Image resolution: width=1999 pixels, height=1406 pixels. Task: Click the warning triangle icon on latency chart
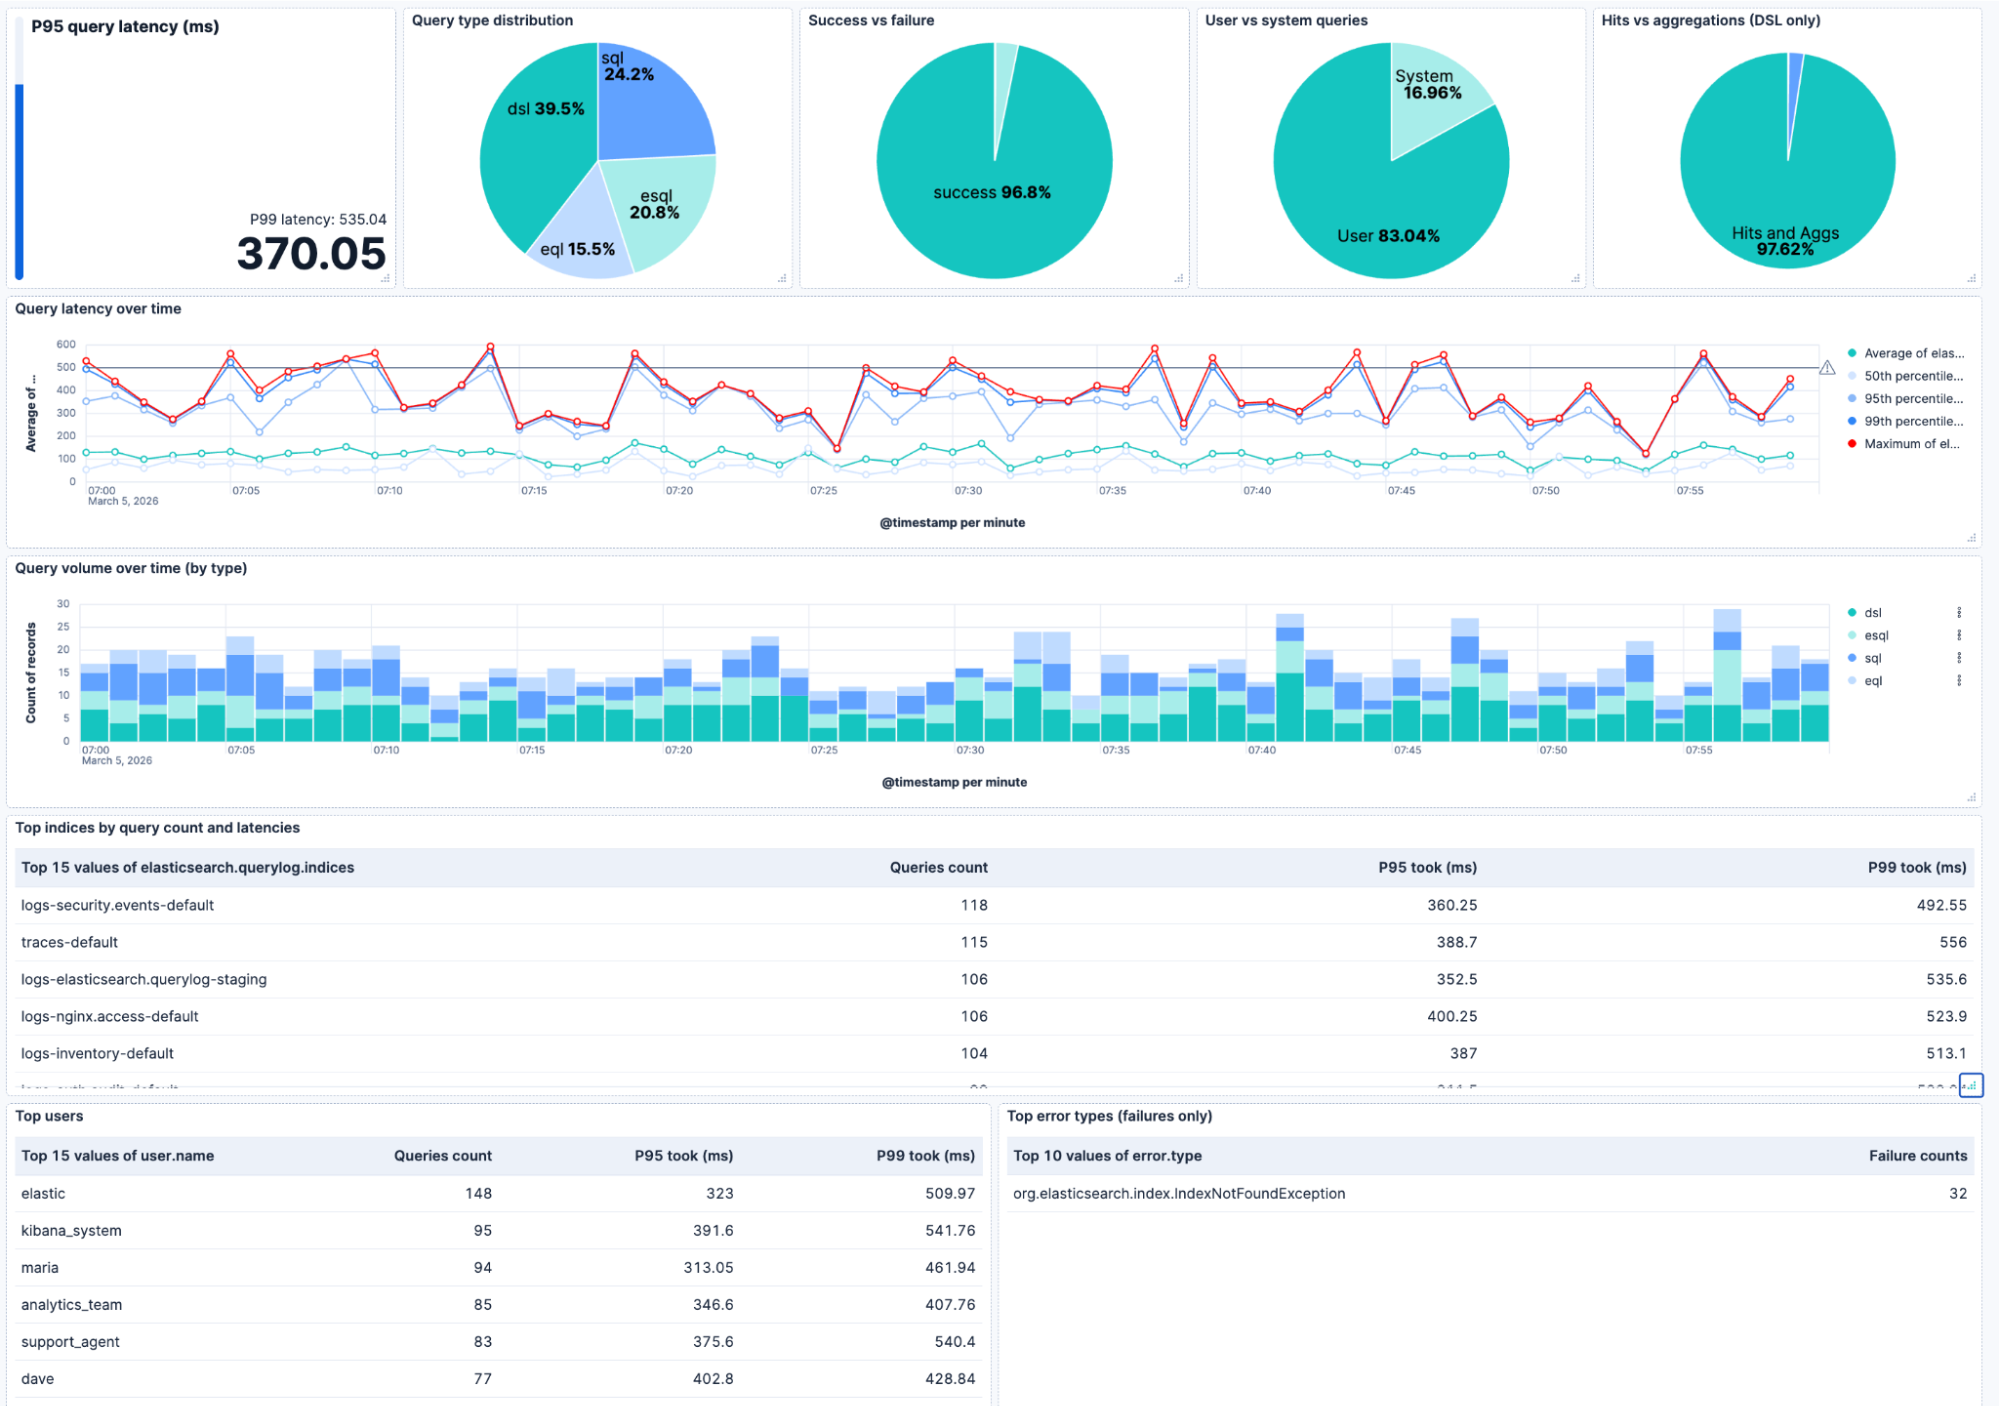[x=1826, y=368]
